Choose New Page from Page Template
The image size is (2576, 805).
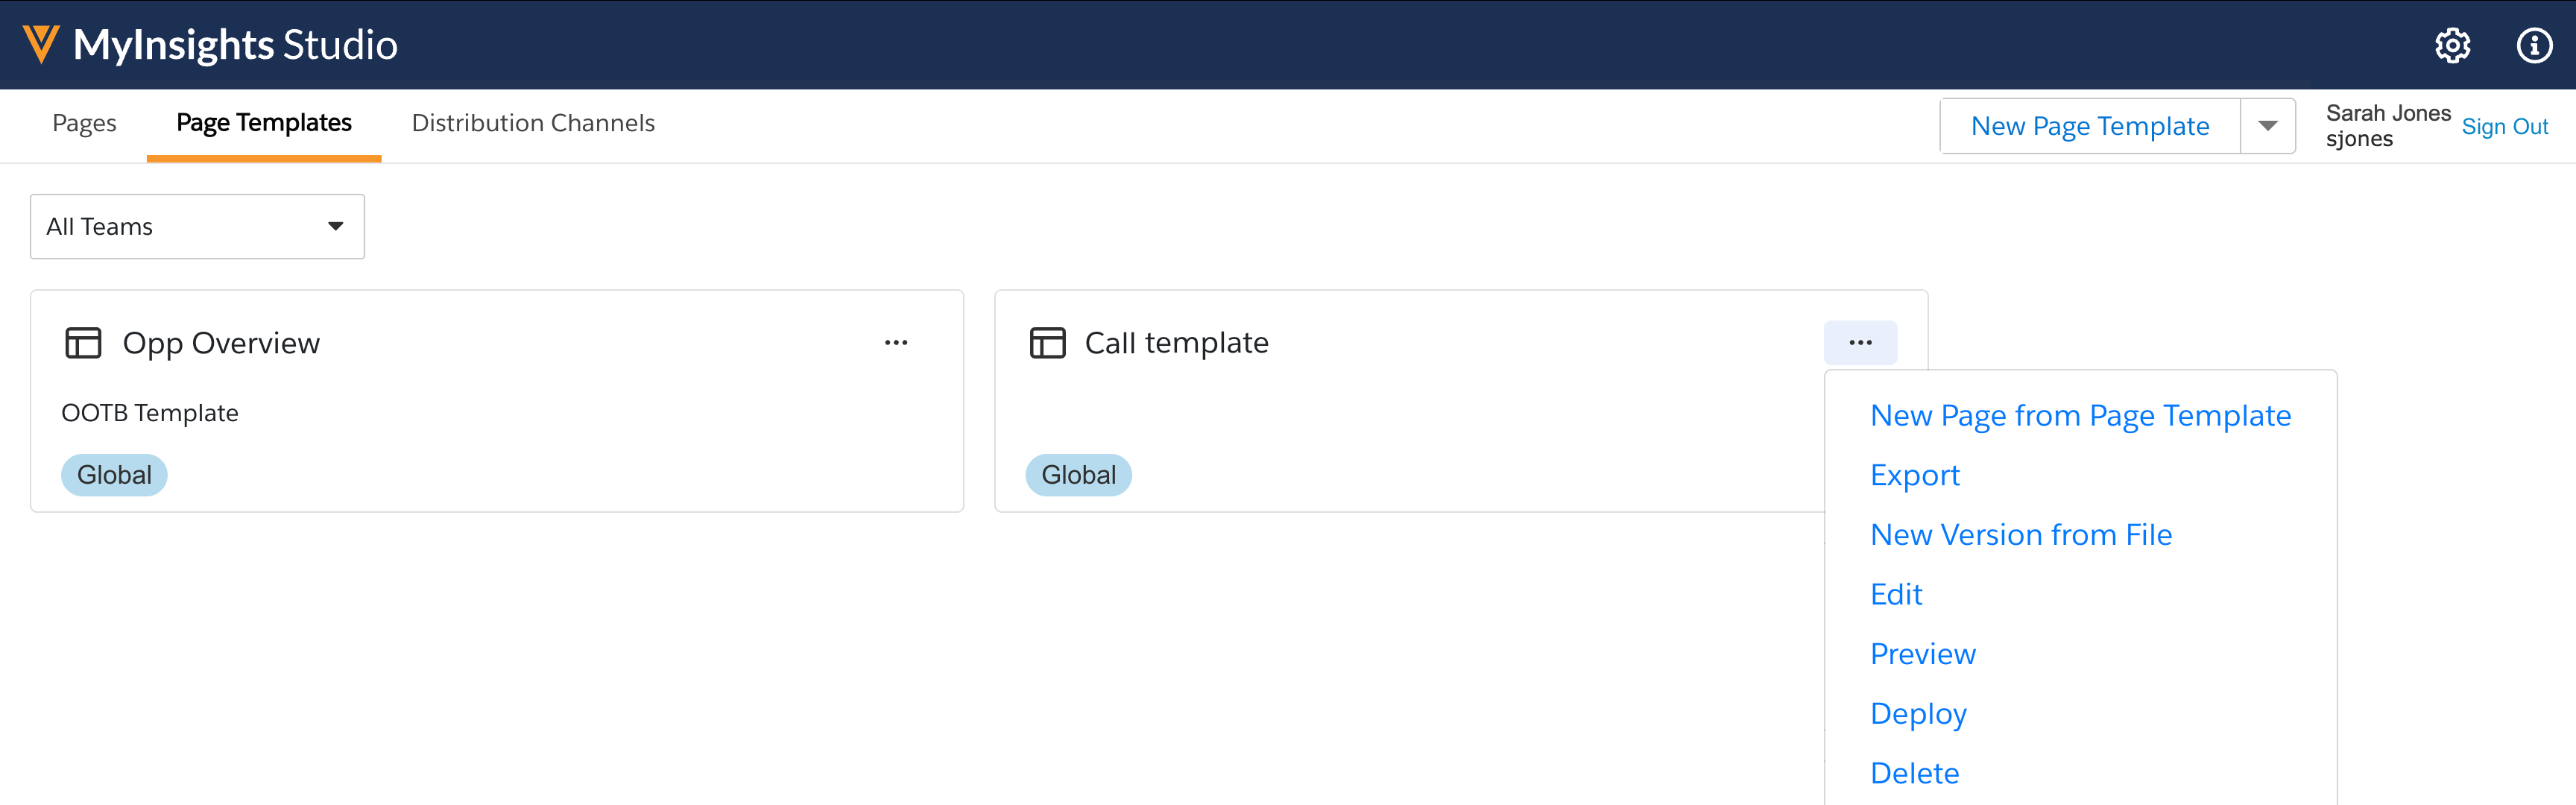(2080, 416)
